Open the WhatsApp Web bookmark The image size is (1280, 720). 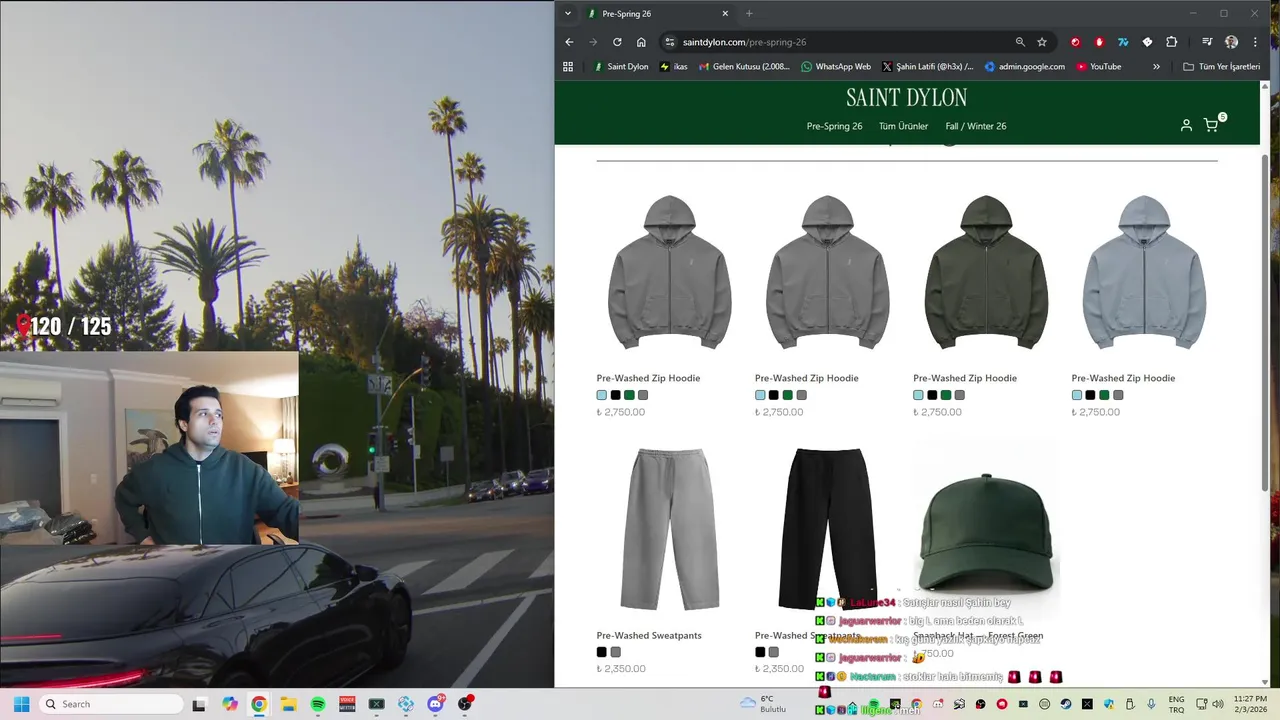pyautogui.click(x=836, y=67)
